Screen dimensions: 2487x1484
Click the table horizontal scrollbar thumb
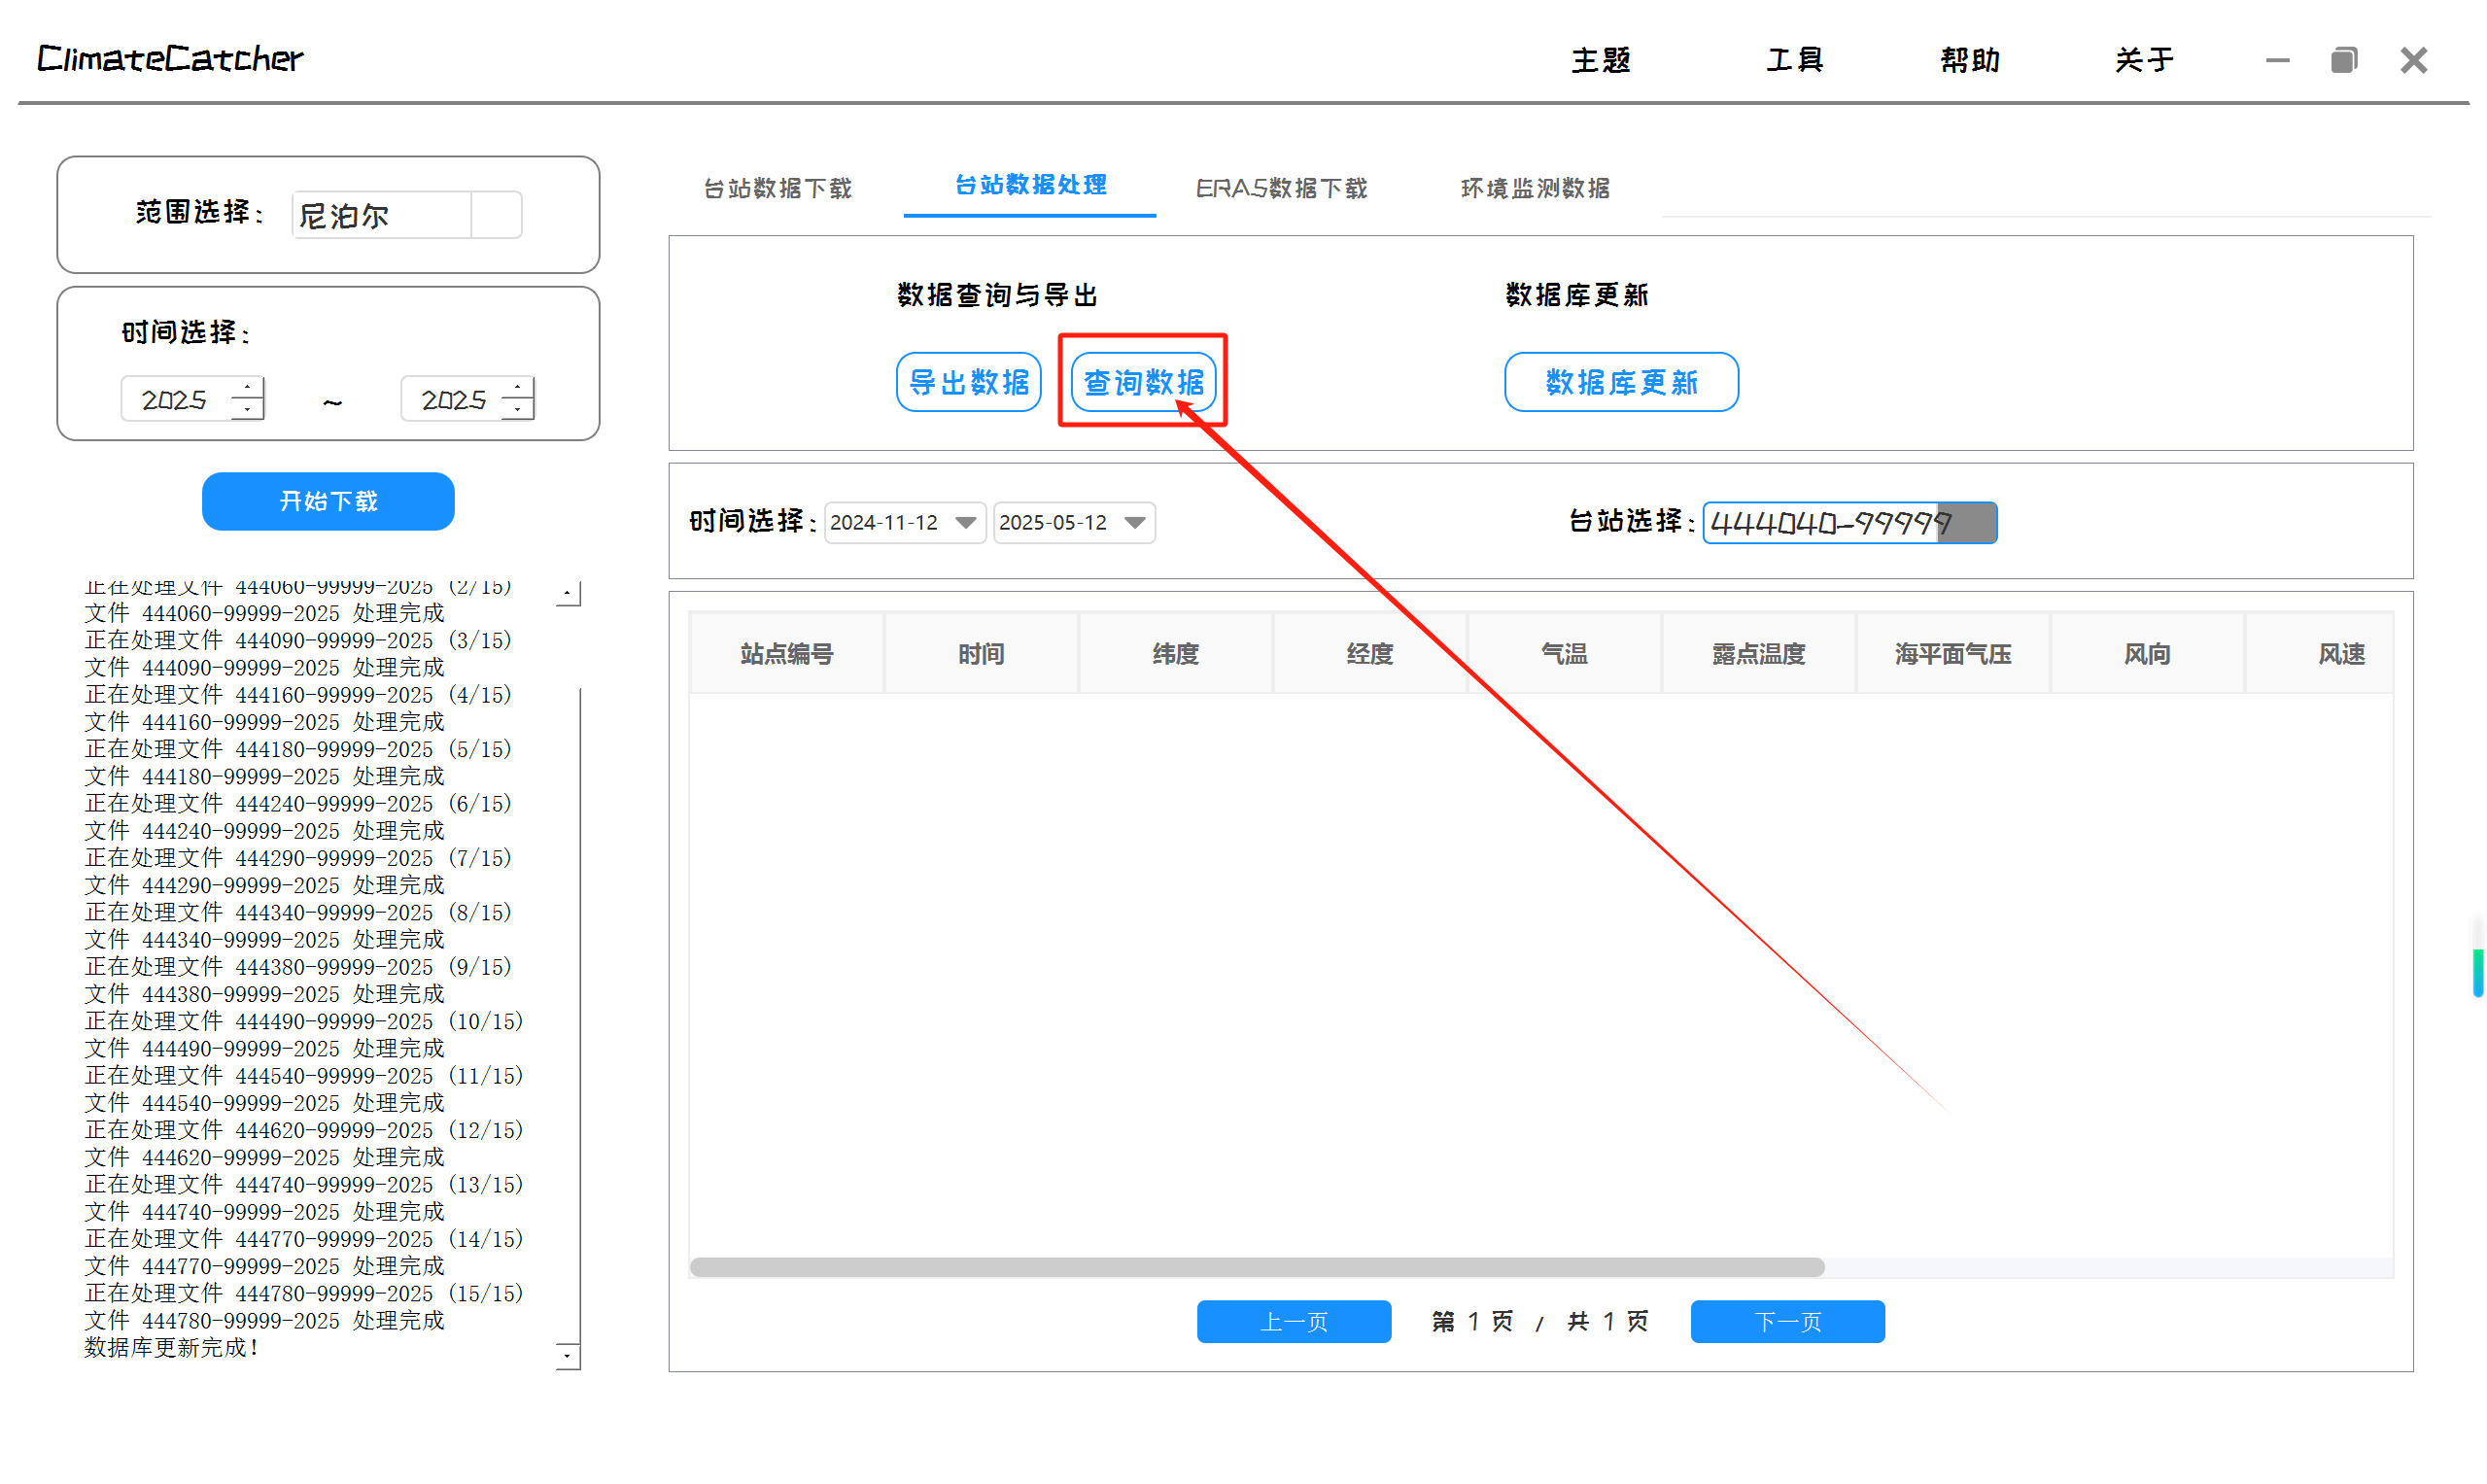[1256, 1267]
